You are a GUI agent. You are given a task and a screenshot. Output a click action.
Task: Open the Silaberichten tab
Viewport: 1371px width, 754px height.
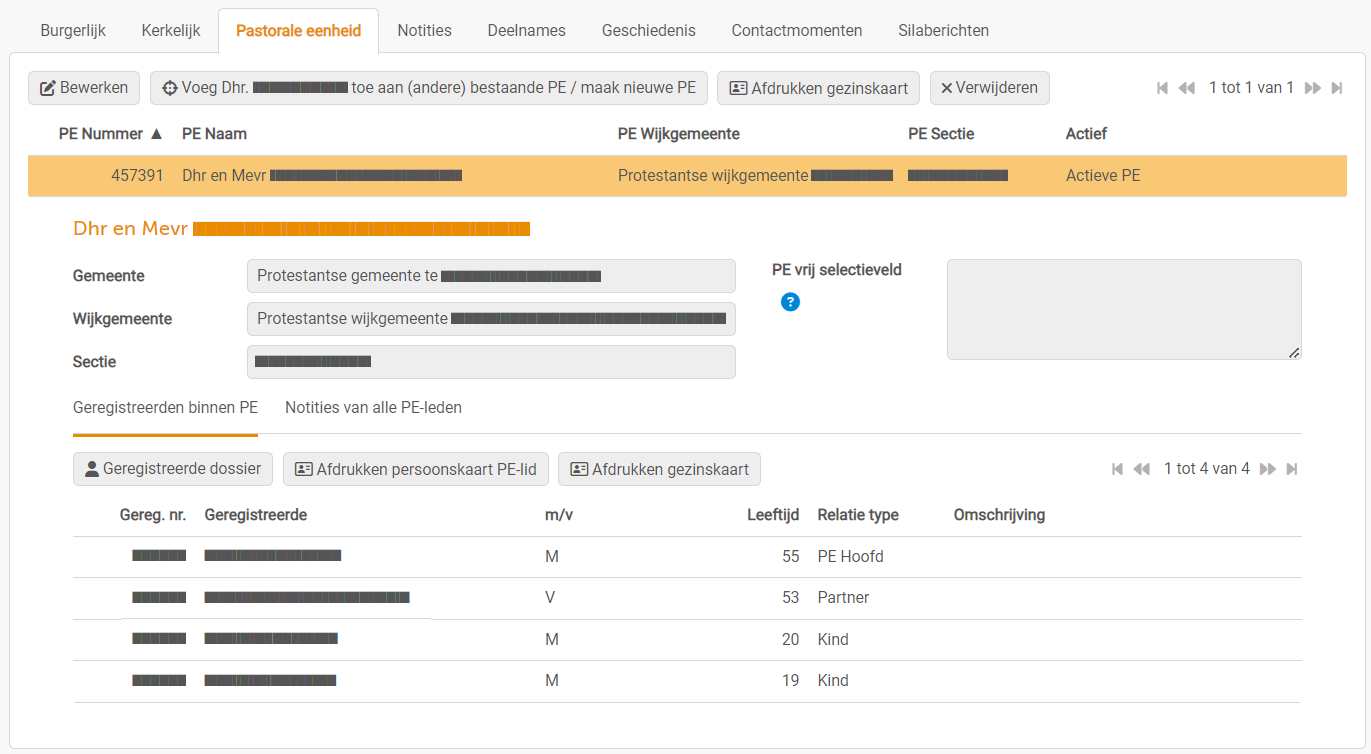pos(944,30)
